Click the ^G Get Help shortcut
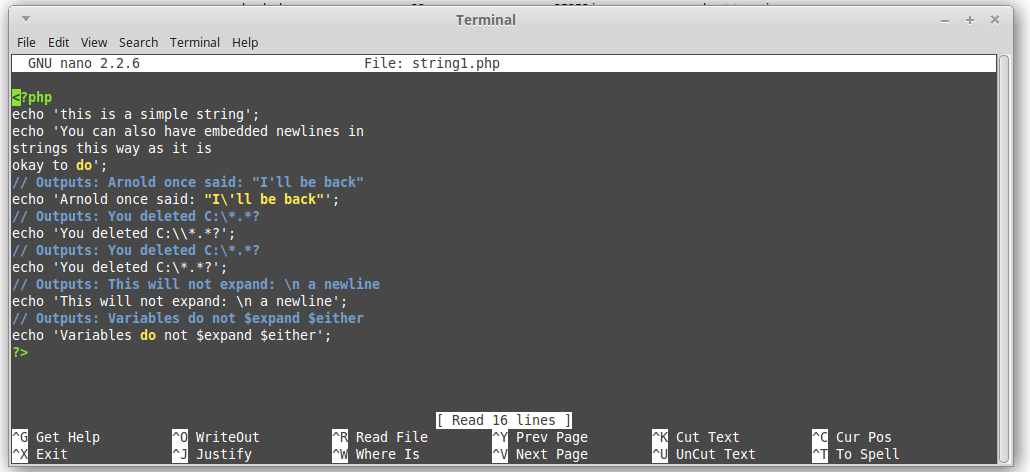The image size is (1030, 472). (x=56, y=437)
